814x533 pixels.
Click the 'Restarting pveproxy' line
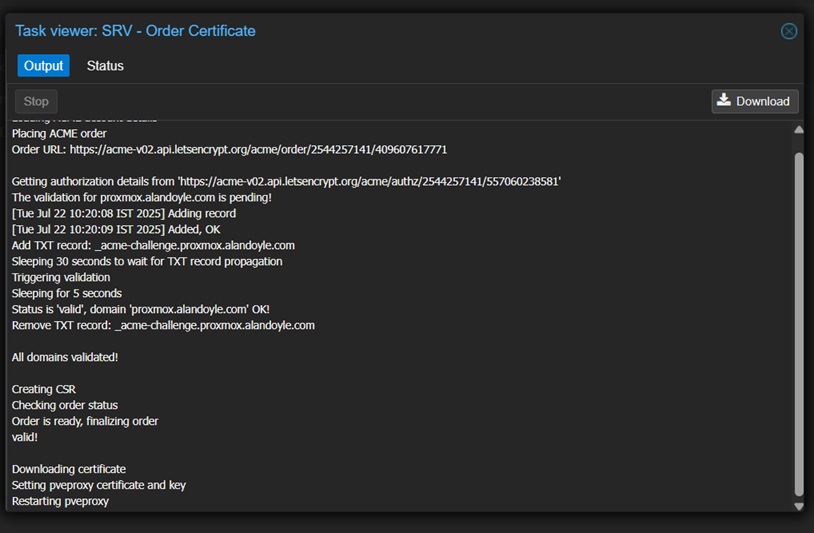coord(61,501)
